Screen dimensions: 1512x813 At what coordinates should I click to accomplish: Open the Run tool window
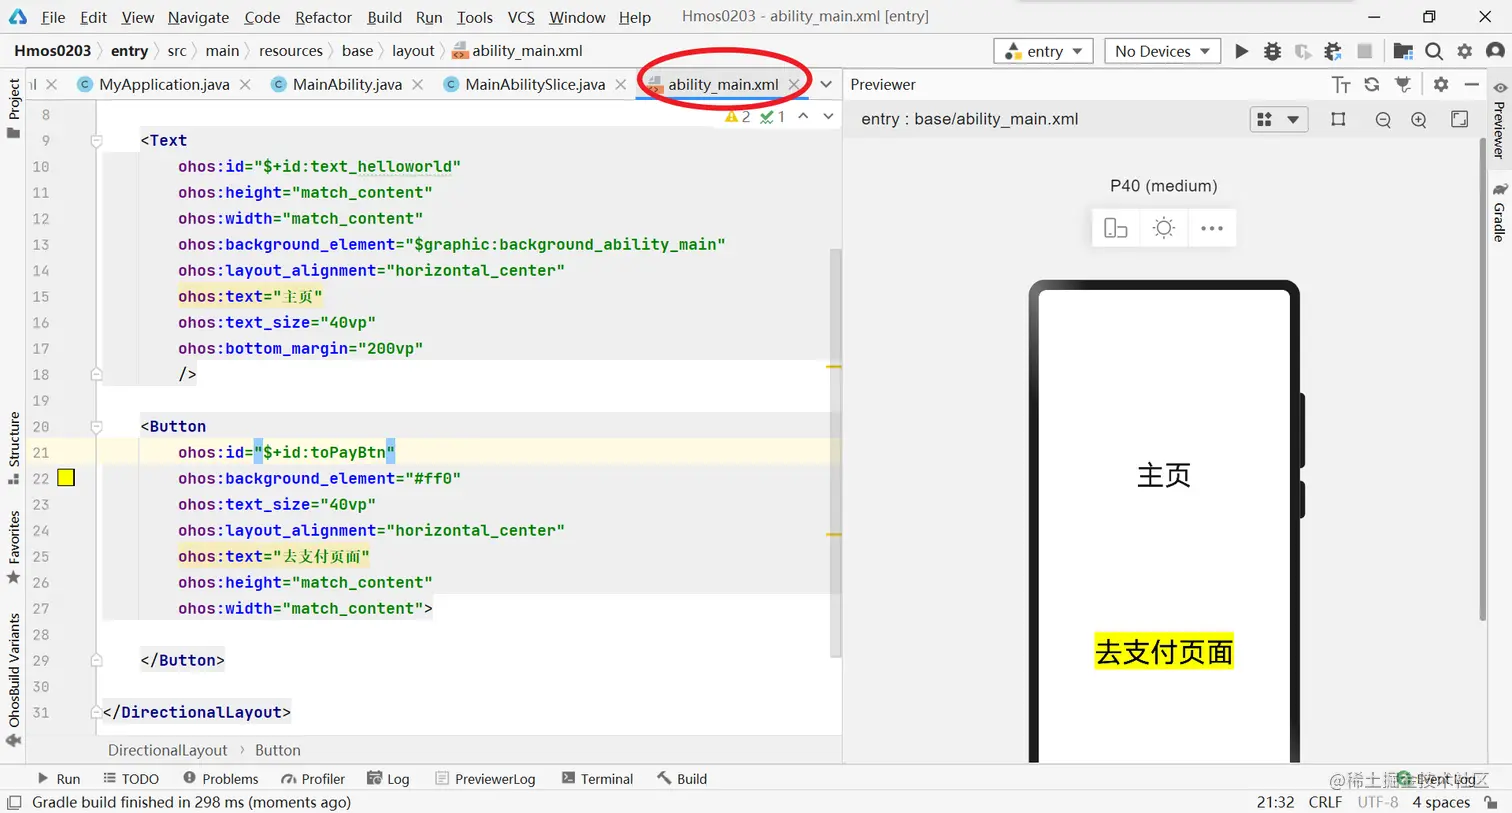coord(59,779)
